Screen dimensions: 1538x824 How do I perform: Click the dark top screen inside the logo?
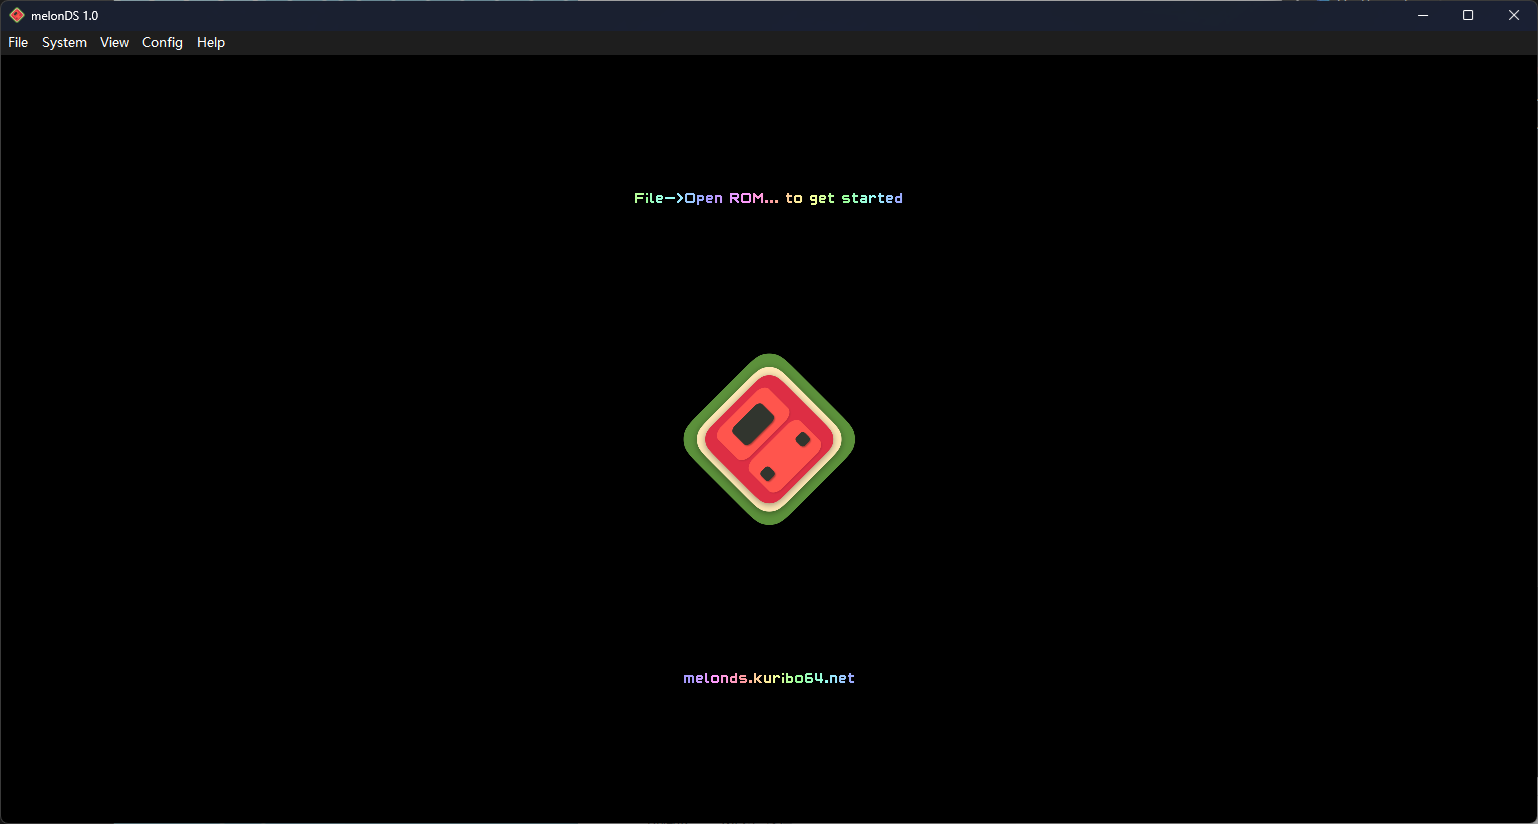[x=753, y=424]
